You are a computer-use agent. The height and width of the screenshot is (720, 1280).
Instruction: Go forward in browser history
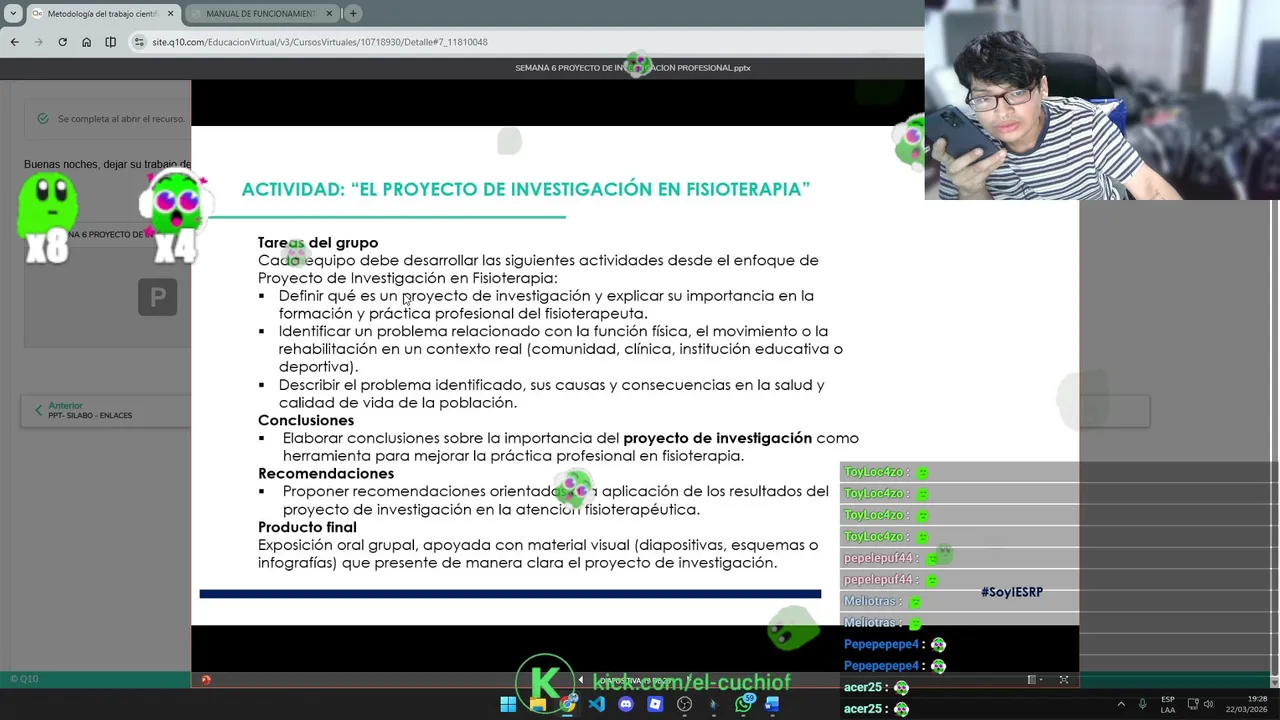(38, 42)
